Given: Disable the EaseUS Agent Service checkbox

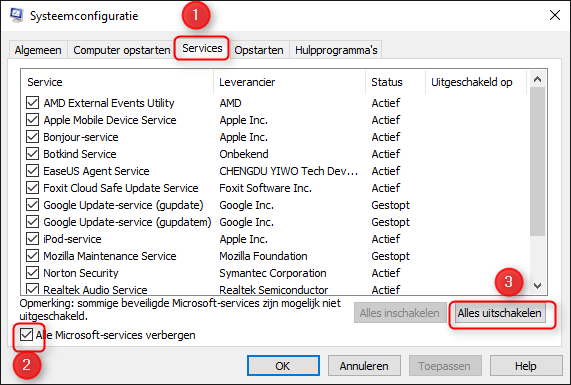Looking at the screenshot, I should (32, 171).
